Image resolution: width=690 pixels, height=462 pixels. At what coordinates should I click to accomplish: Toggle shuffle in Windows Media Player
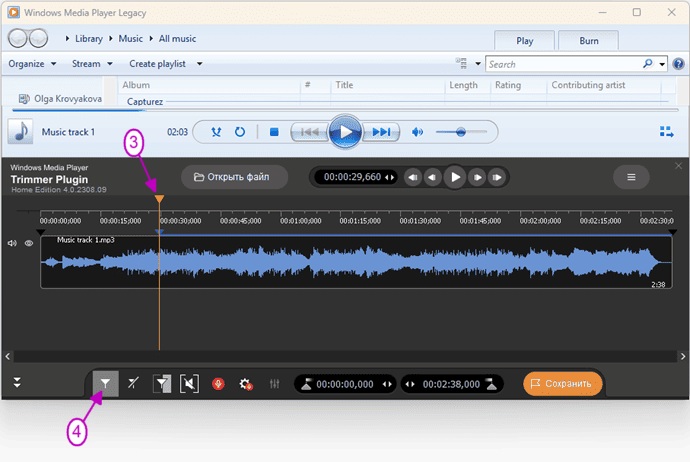(216, 132)
